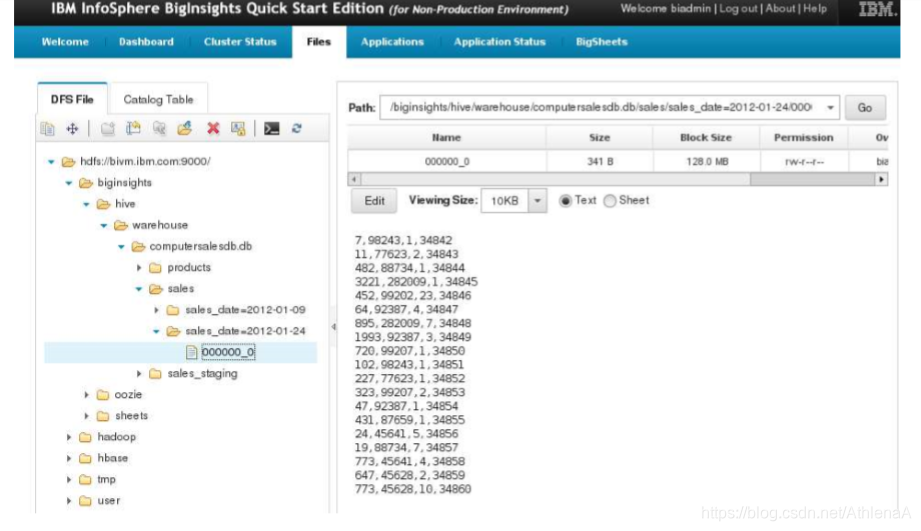Click the IBM logo
Image resolution: width=921 pixels, height=531 pixels.
(x=878, y=10)
